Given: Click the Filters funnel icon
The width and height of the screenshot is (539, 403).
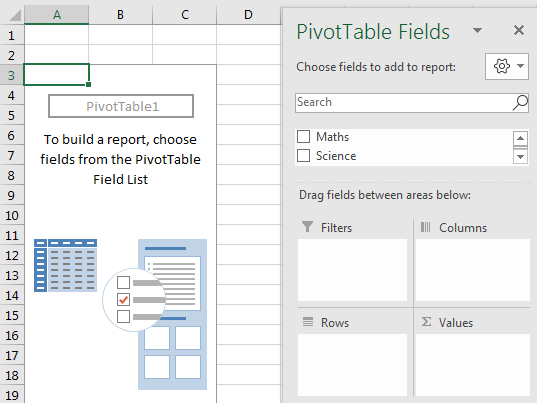Looking at the screenshot, I should point(307,227).
